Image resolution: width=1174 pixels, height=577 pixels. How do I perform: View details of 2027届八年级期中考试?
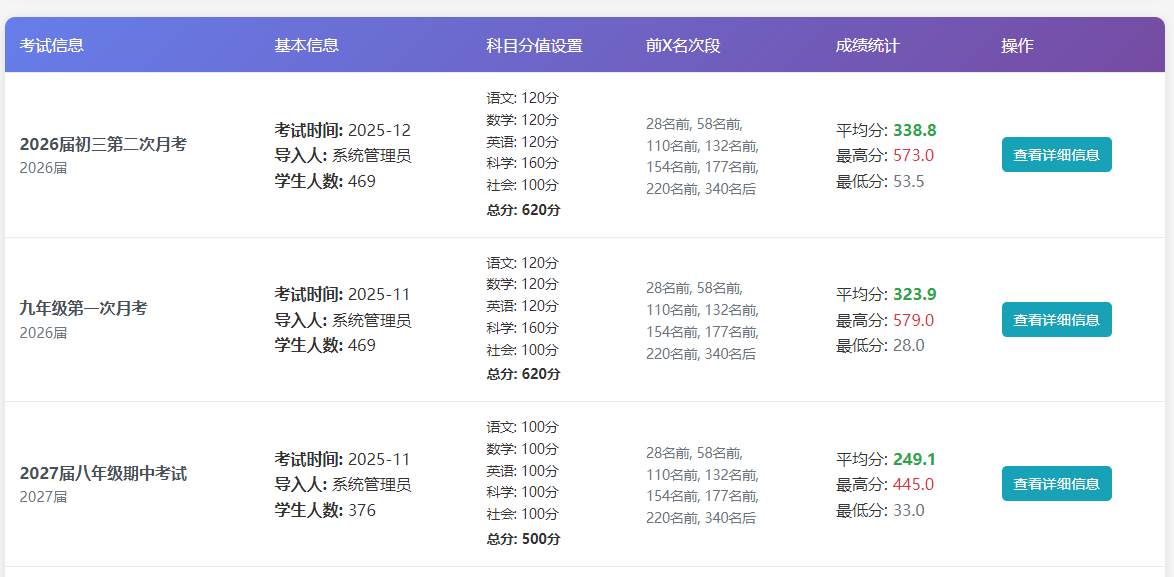click(1056, 482)
